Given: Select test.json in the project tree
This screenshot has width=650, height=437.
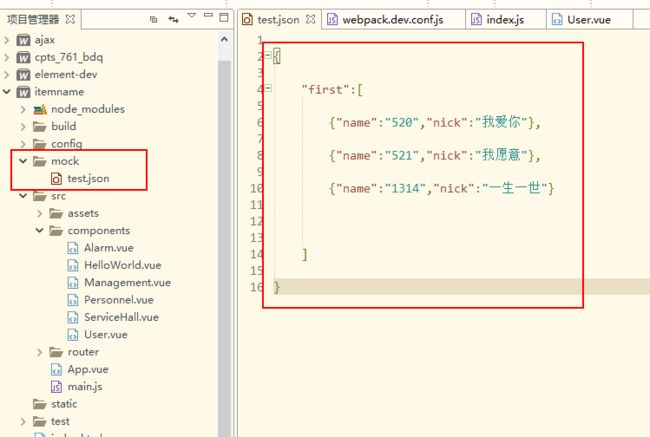Looking at the screenshot, I should (x=88, y=179).
